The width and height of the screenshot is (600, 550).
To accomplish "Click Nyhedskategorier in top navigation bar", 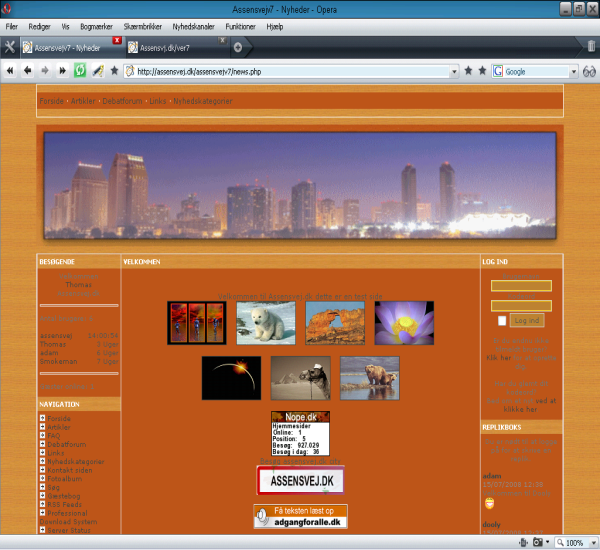I will pyautogui.click(x=203, y=101).
